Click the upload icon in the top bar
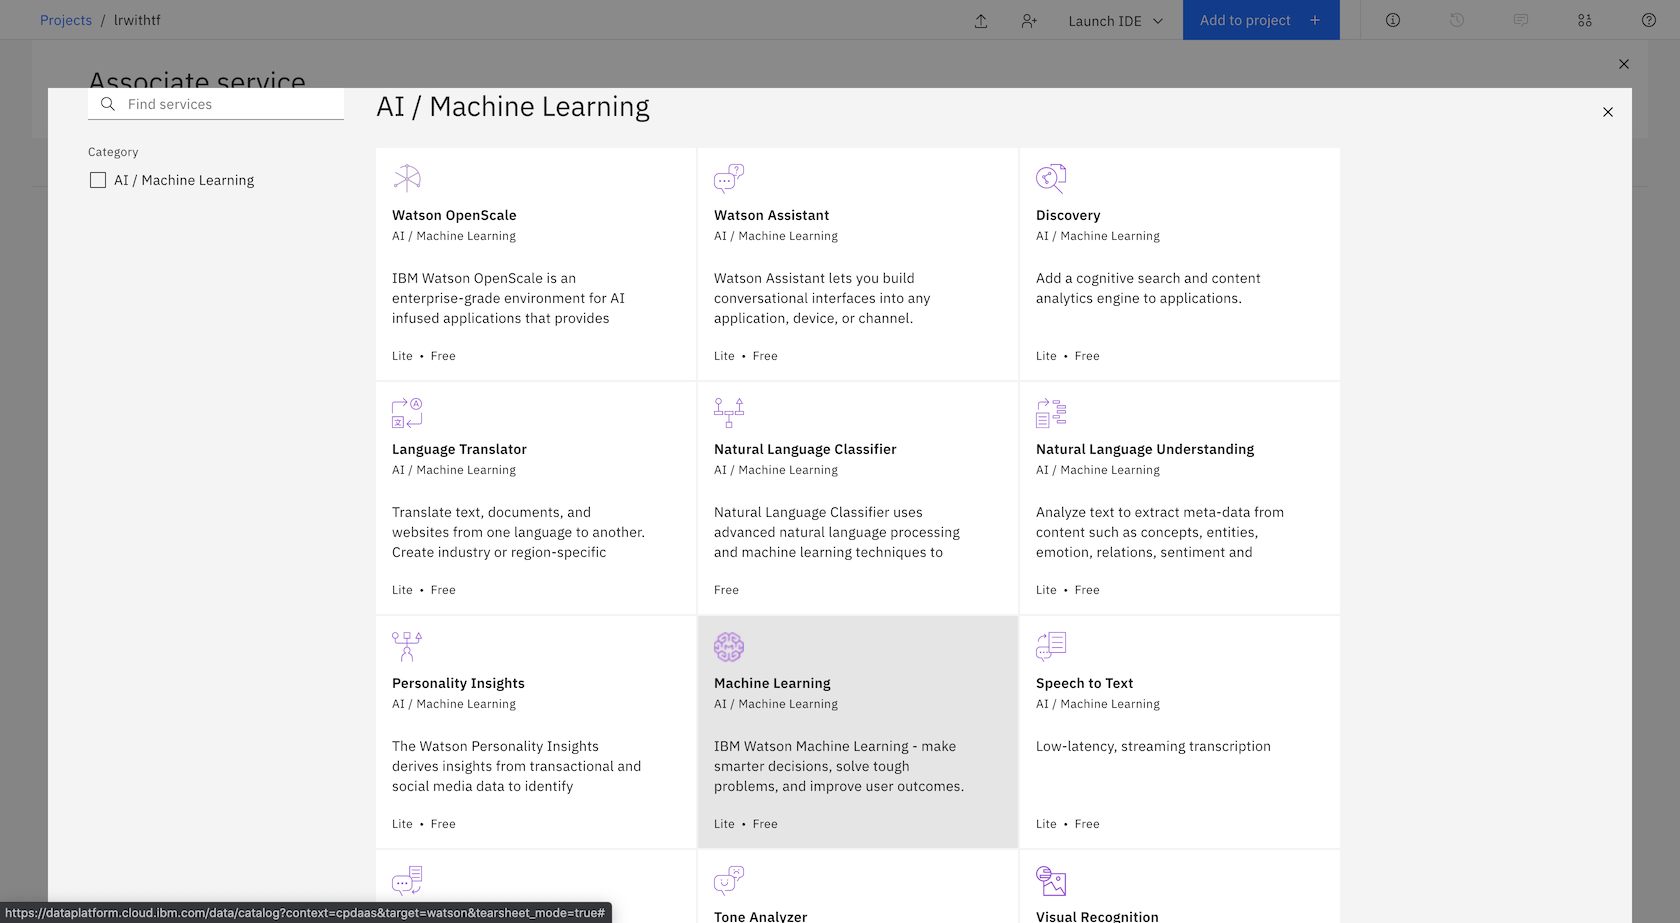 click(981, 20)
